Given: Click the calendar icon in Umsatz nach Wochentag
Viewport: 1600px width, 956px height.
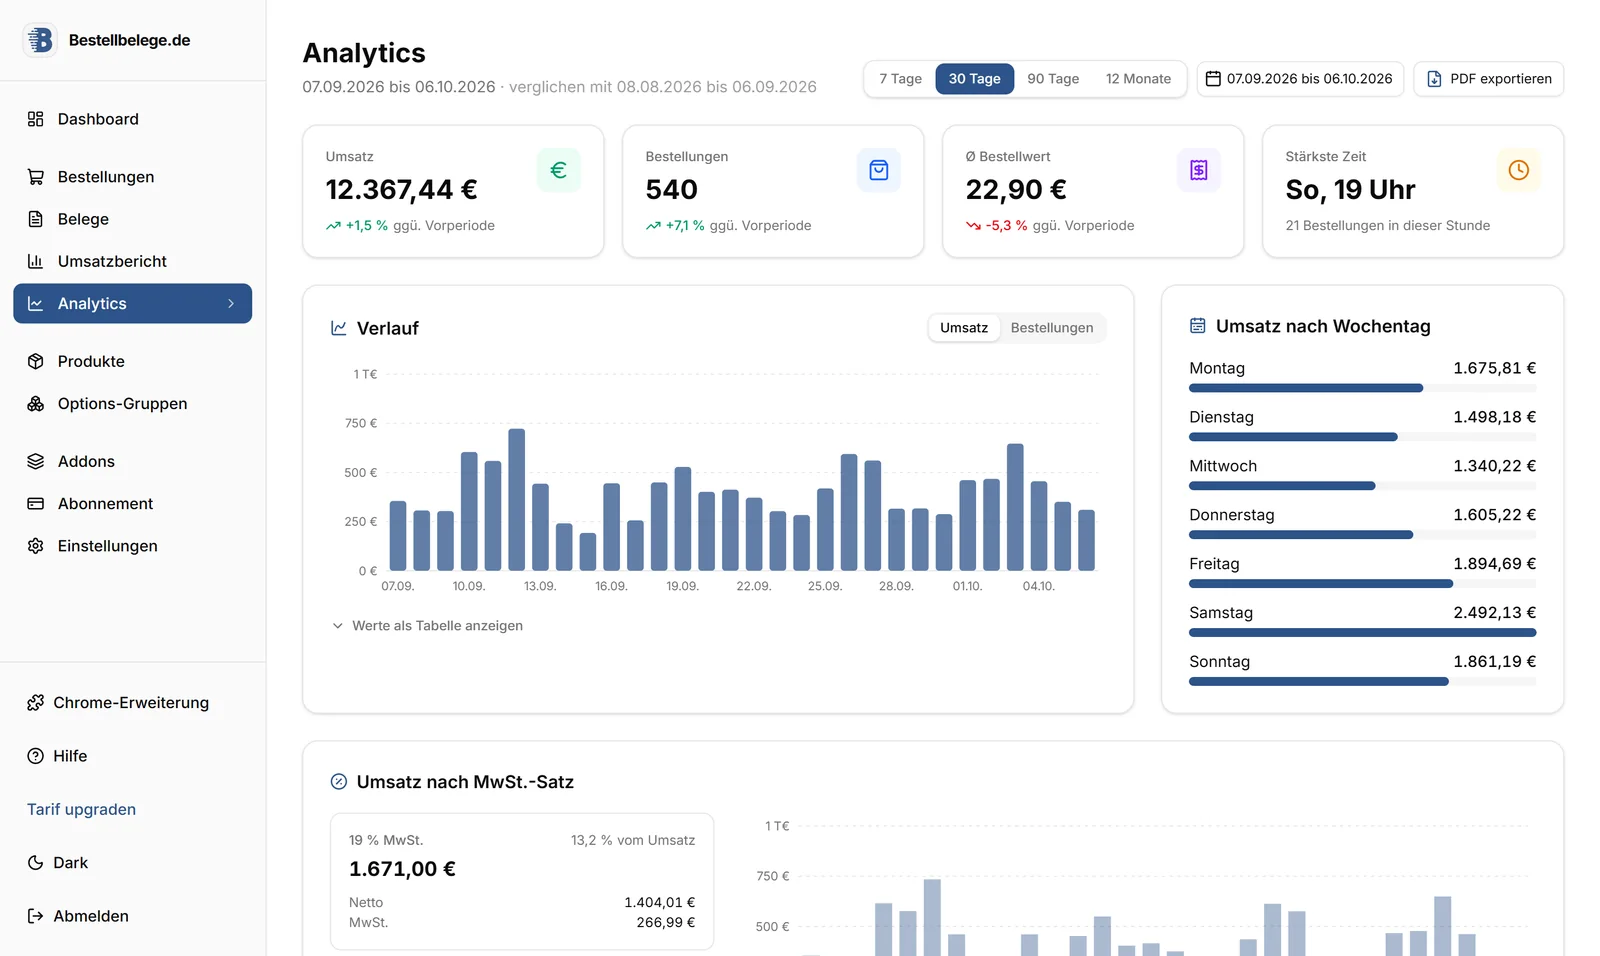Looking at the screenshot, I should point(1198,326).
